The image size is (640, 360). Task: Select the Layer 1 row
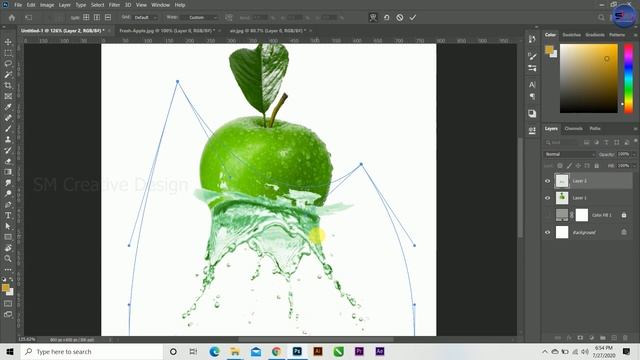[588, 198]
